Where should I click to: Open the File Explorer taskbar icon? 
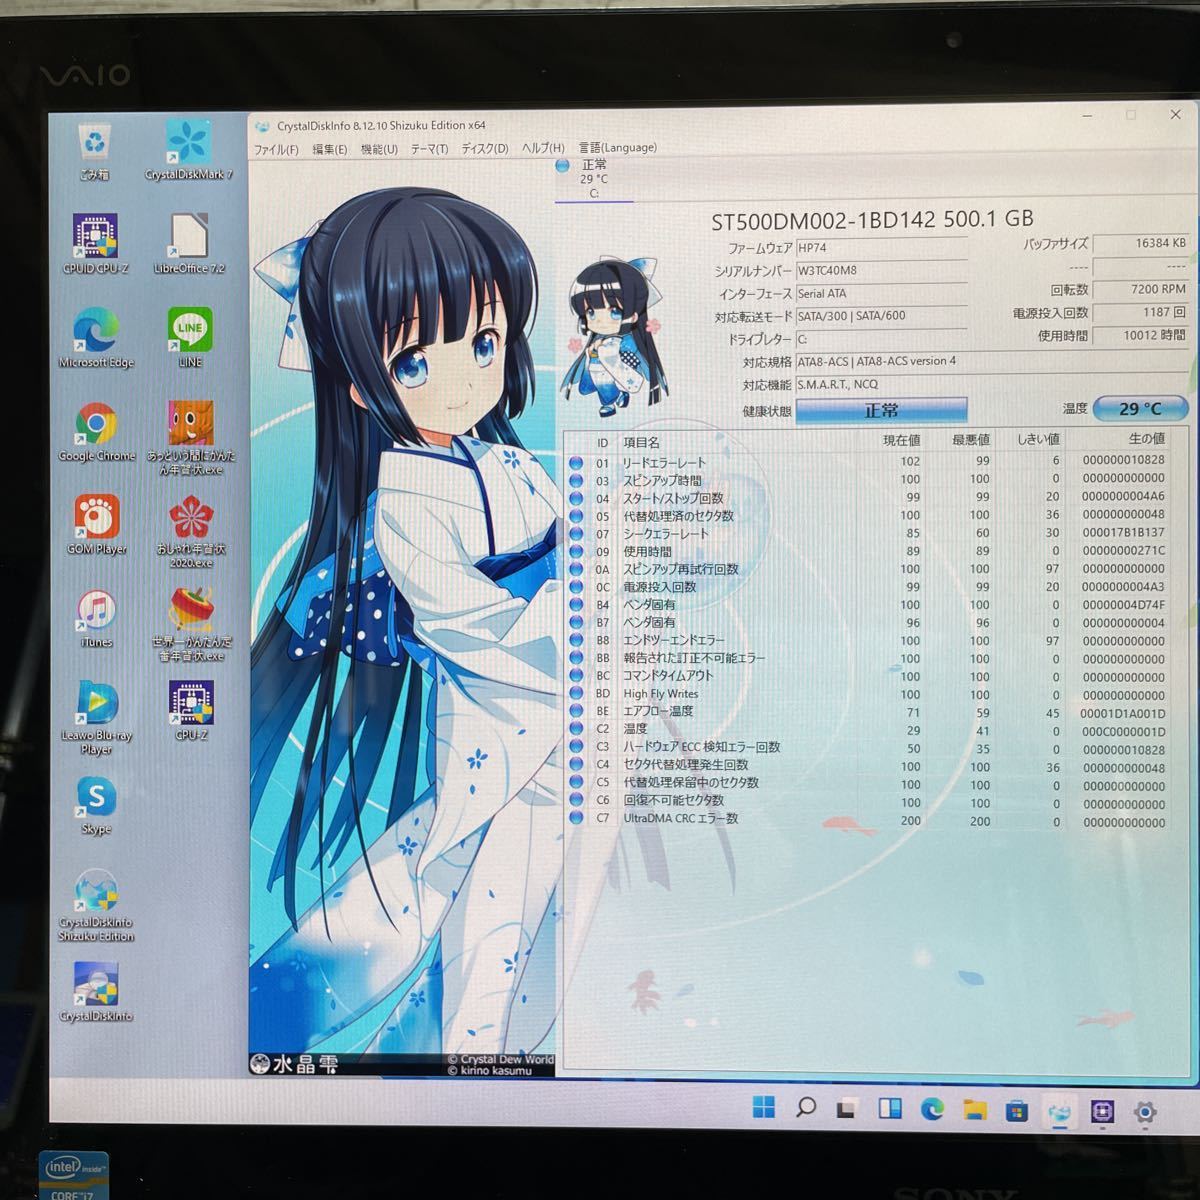pos(974,1109)
